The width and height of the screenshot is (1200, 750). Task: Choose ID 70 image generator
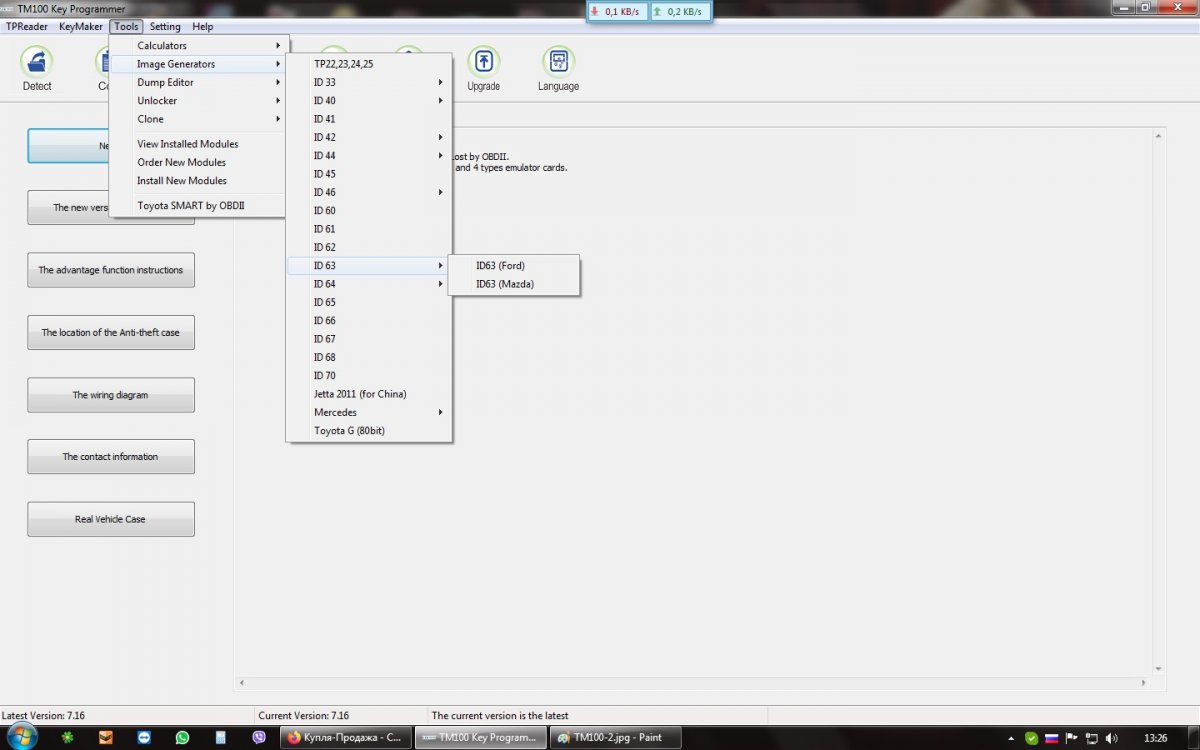pos(369,376)
